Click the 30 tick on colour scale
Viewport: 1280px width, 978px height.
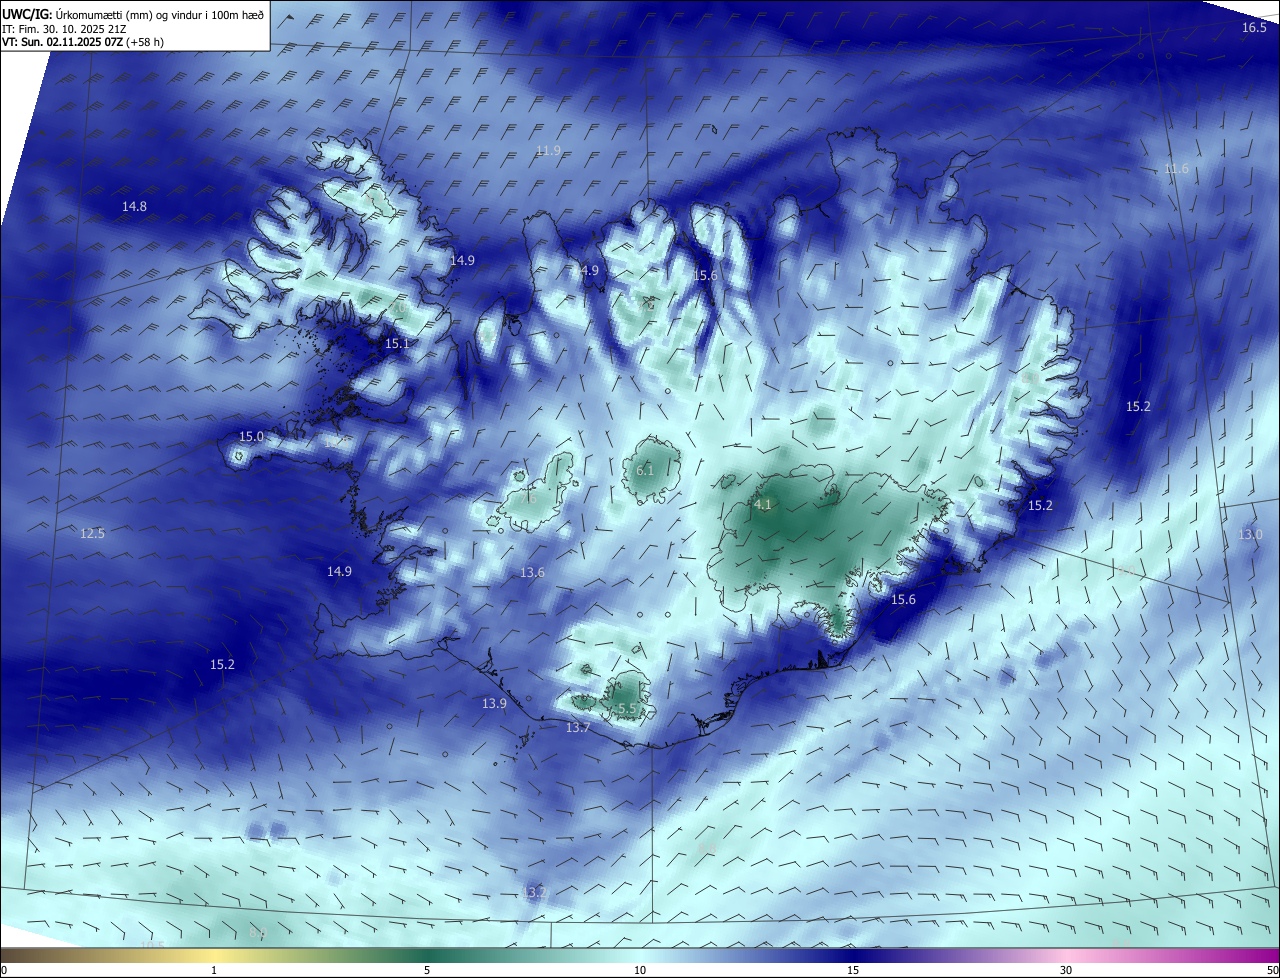[1066, 971]
